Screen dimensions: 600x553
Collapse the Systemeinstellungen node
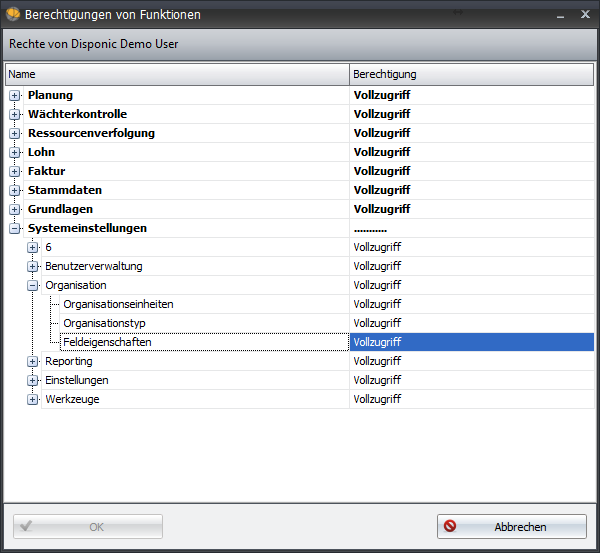pos(15,228)
